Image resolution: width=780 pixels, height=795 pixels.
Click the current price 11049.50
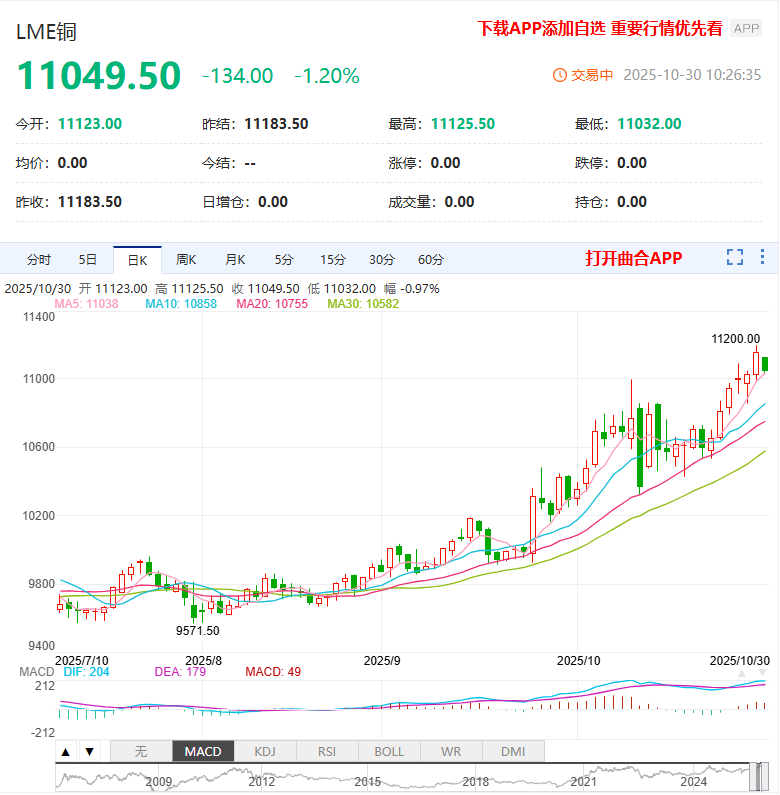pyautogui.click(x=99, y=76)
